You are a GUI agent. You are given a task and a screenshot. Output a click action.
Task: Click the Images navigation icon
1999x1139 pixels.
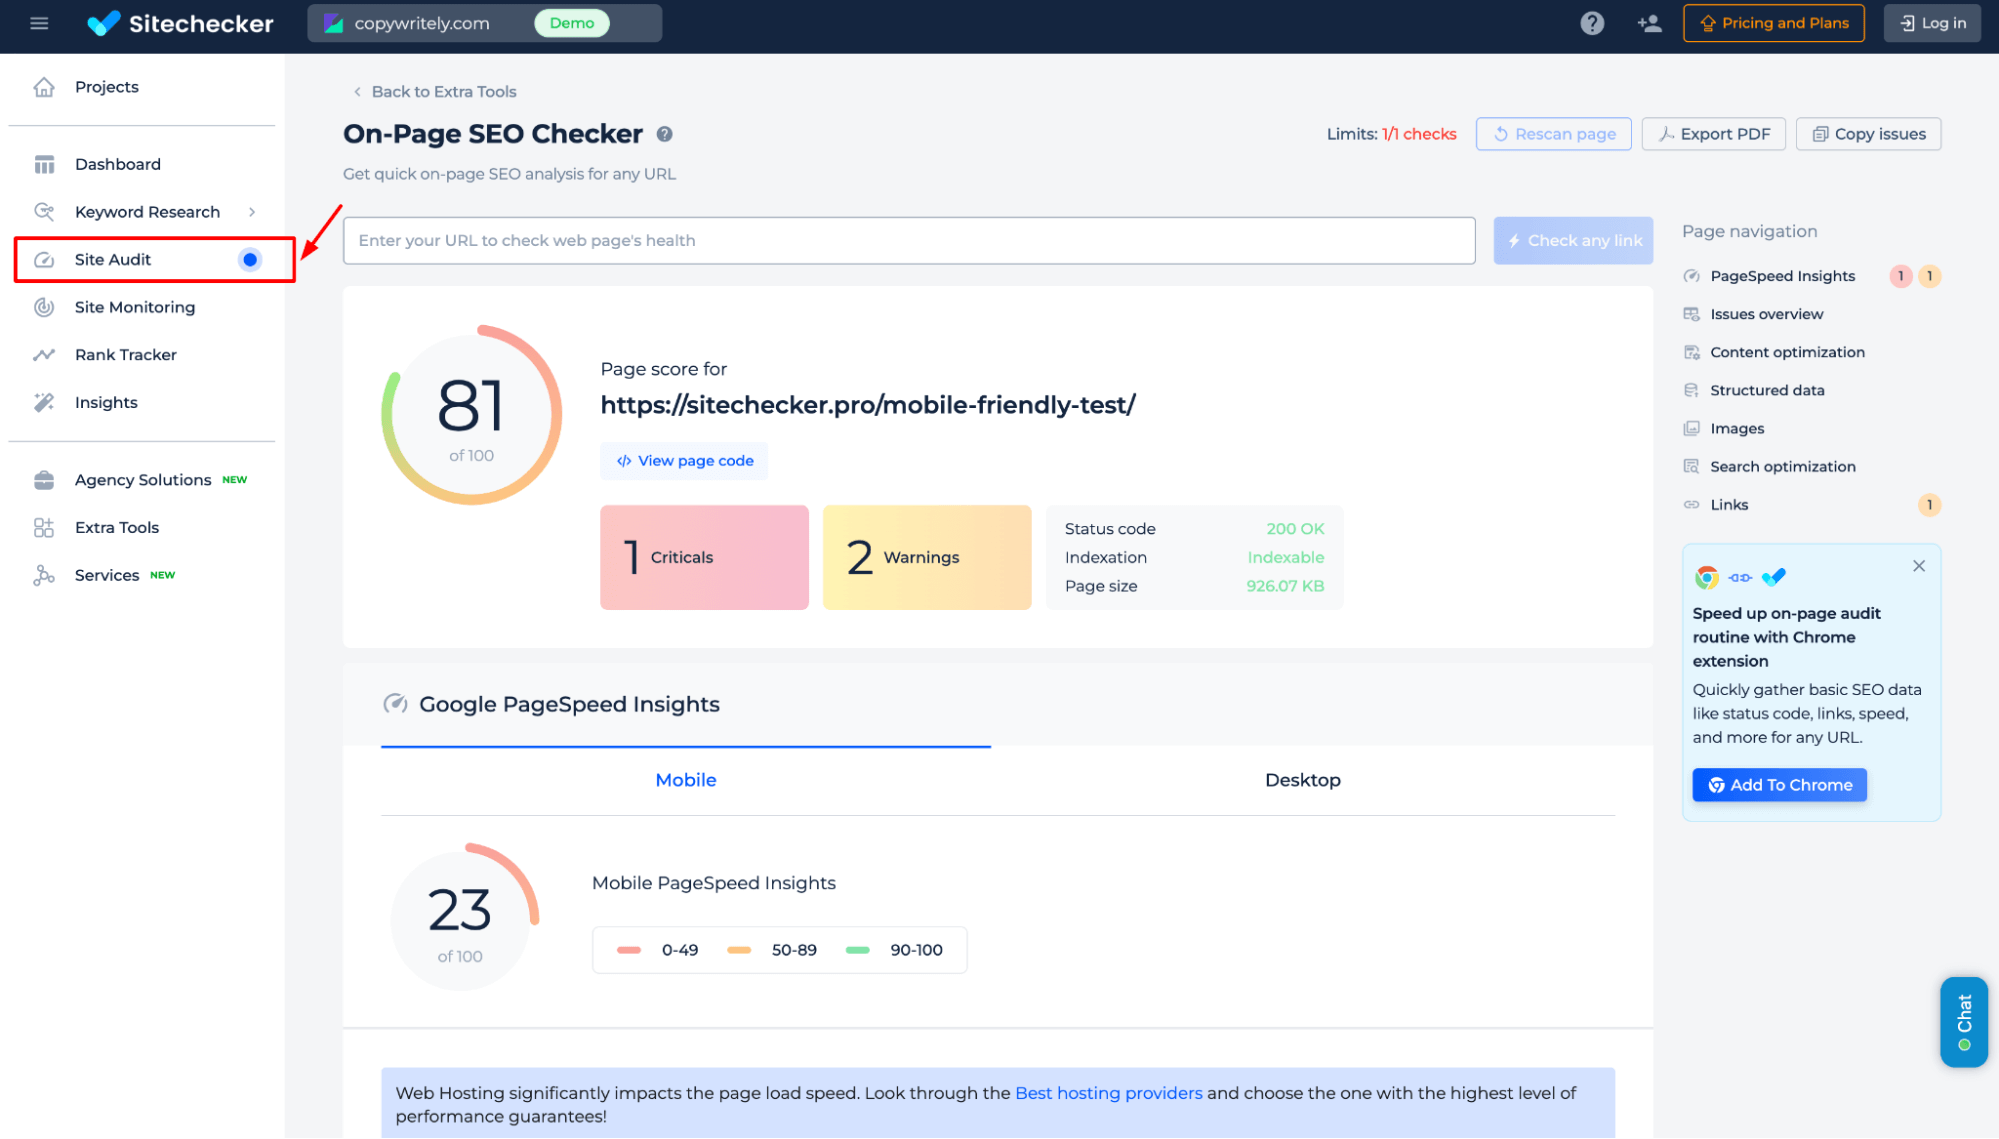1691,428
